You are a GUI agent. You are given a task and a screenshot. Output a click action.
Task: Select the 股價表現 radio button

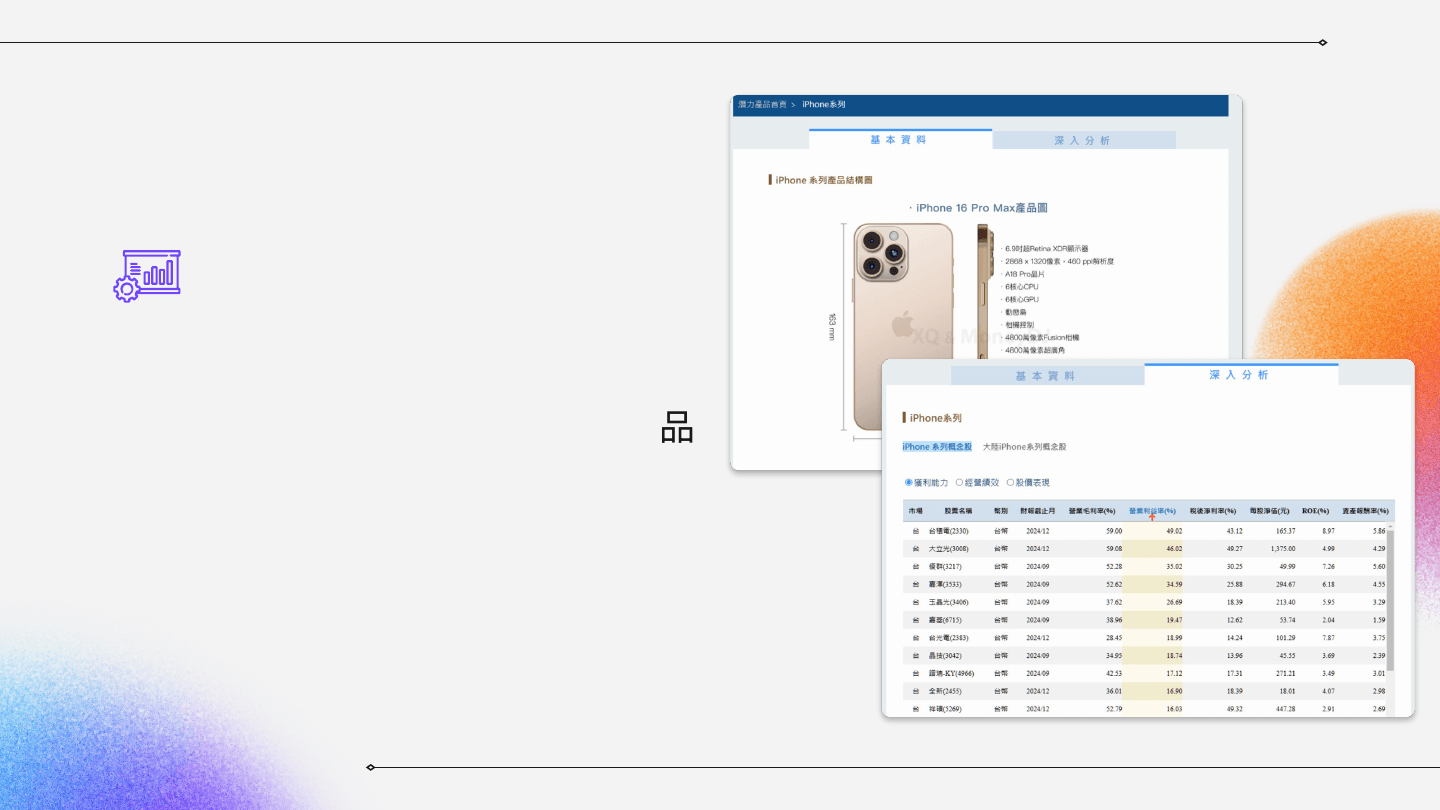click(1010, 483)
